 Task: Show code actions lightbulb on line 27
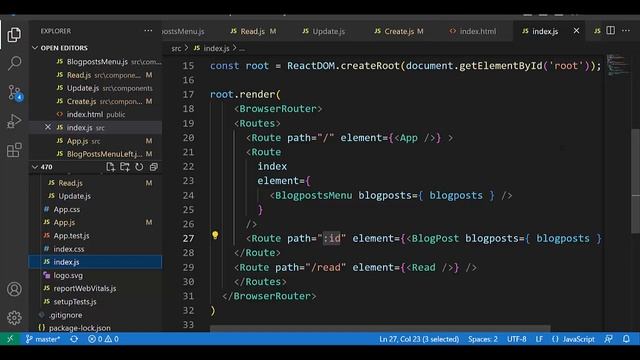[215, 235]
